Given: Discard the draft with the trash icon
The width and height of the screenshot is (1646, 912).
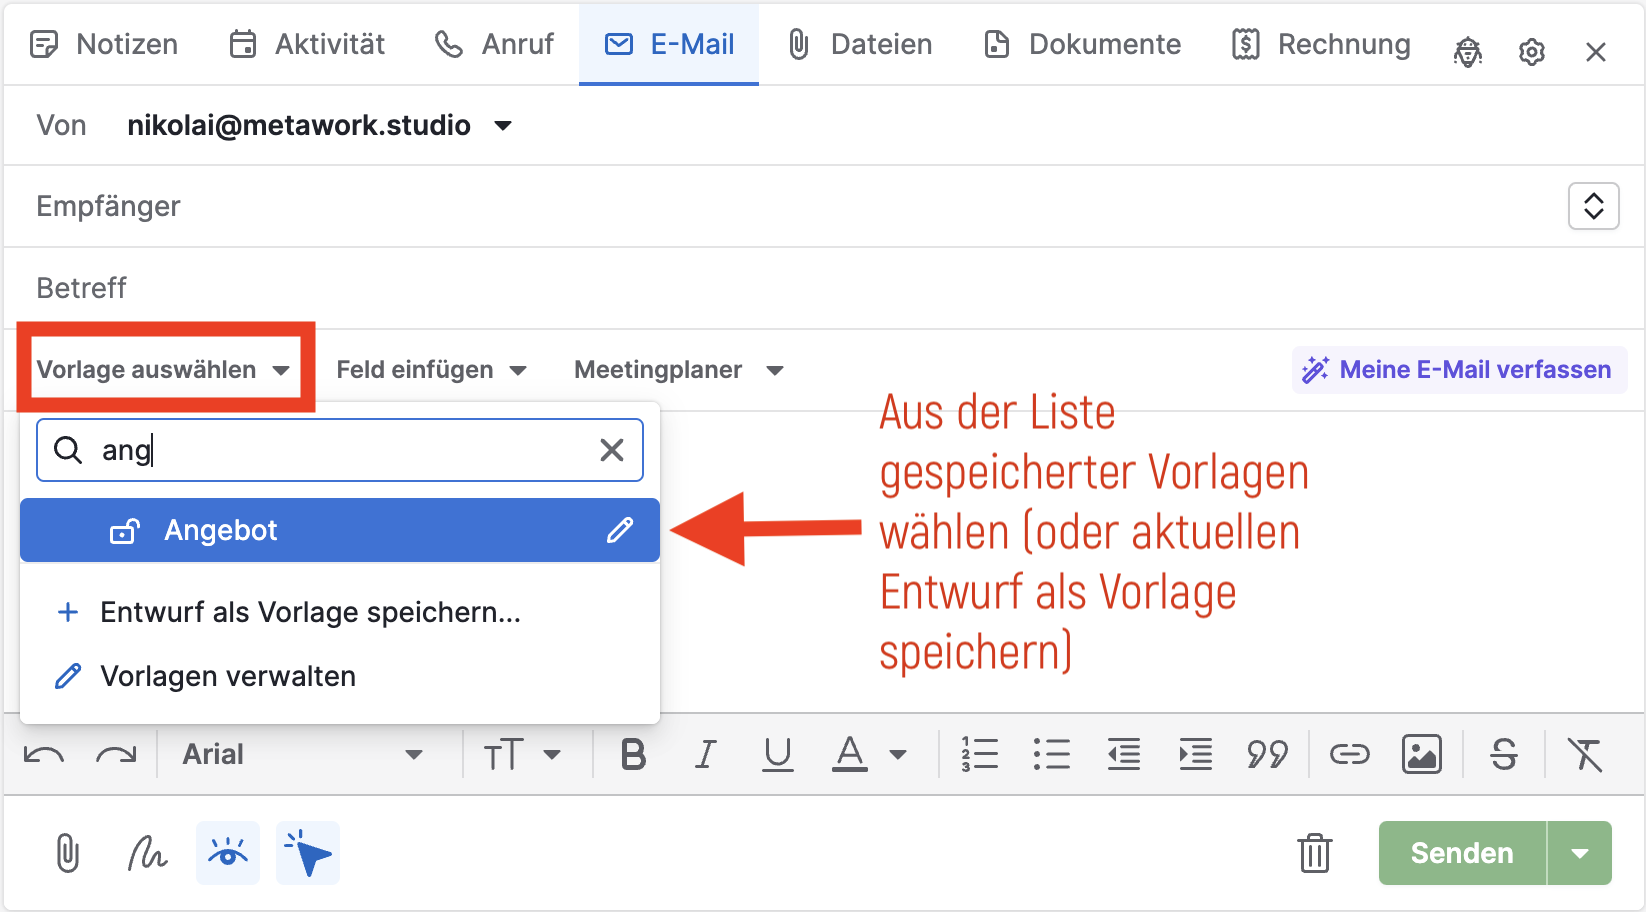Looking at the screenshot, I should (x=1315, y=854).
